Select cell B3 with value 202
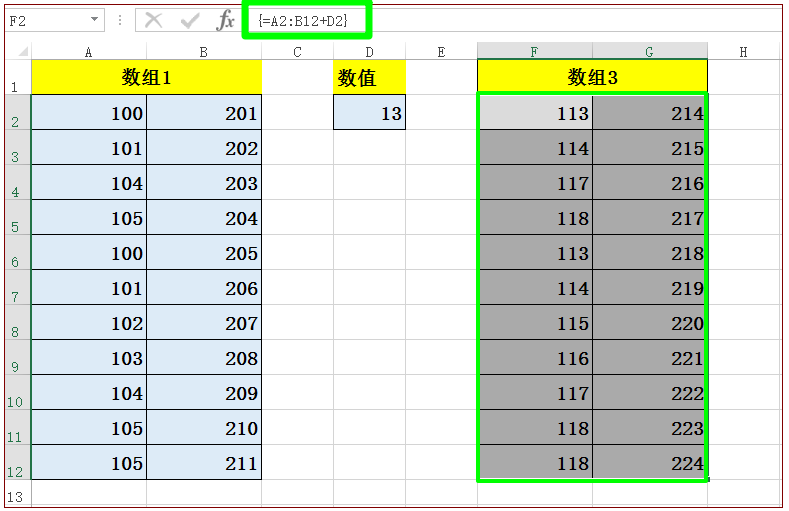Image resolution: width=789 pixels, height=511 pixels. (204, 147)
